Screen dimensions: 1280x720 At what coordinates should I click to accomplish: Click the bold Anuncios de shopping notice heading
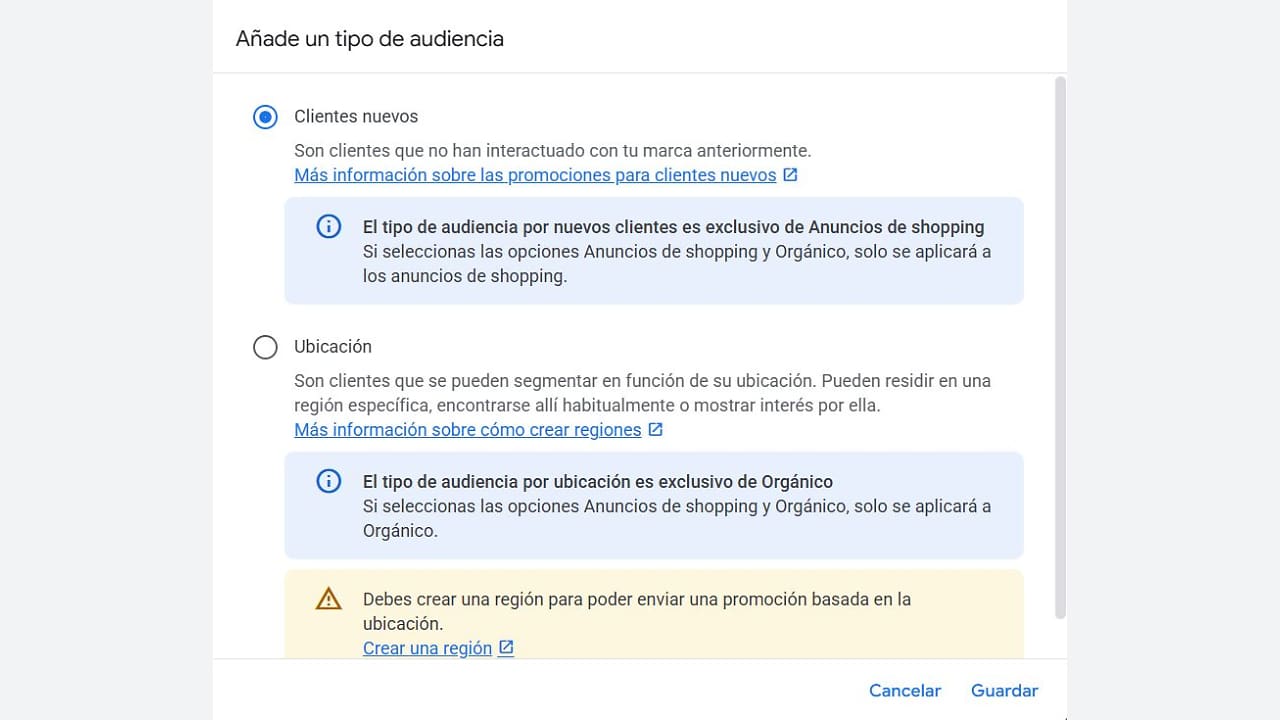click(x=673, y=227)
